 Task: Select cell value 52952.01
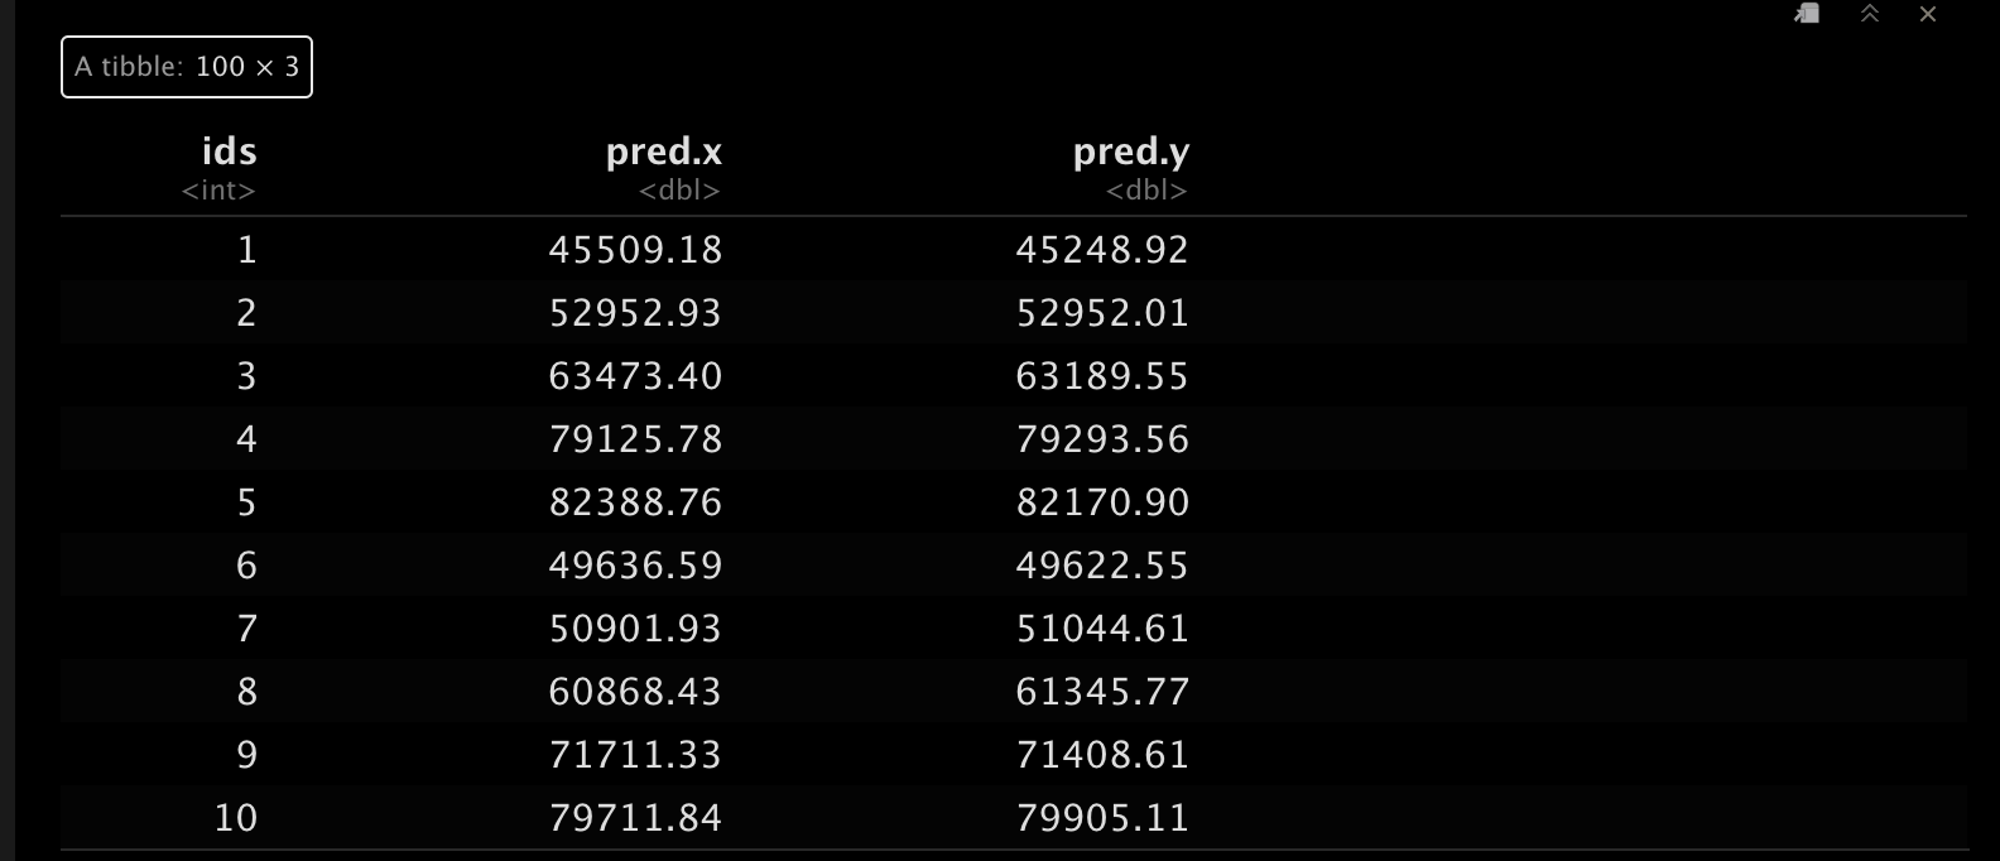pyautogui.click(x=1102, y=313)
